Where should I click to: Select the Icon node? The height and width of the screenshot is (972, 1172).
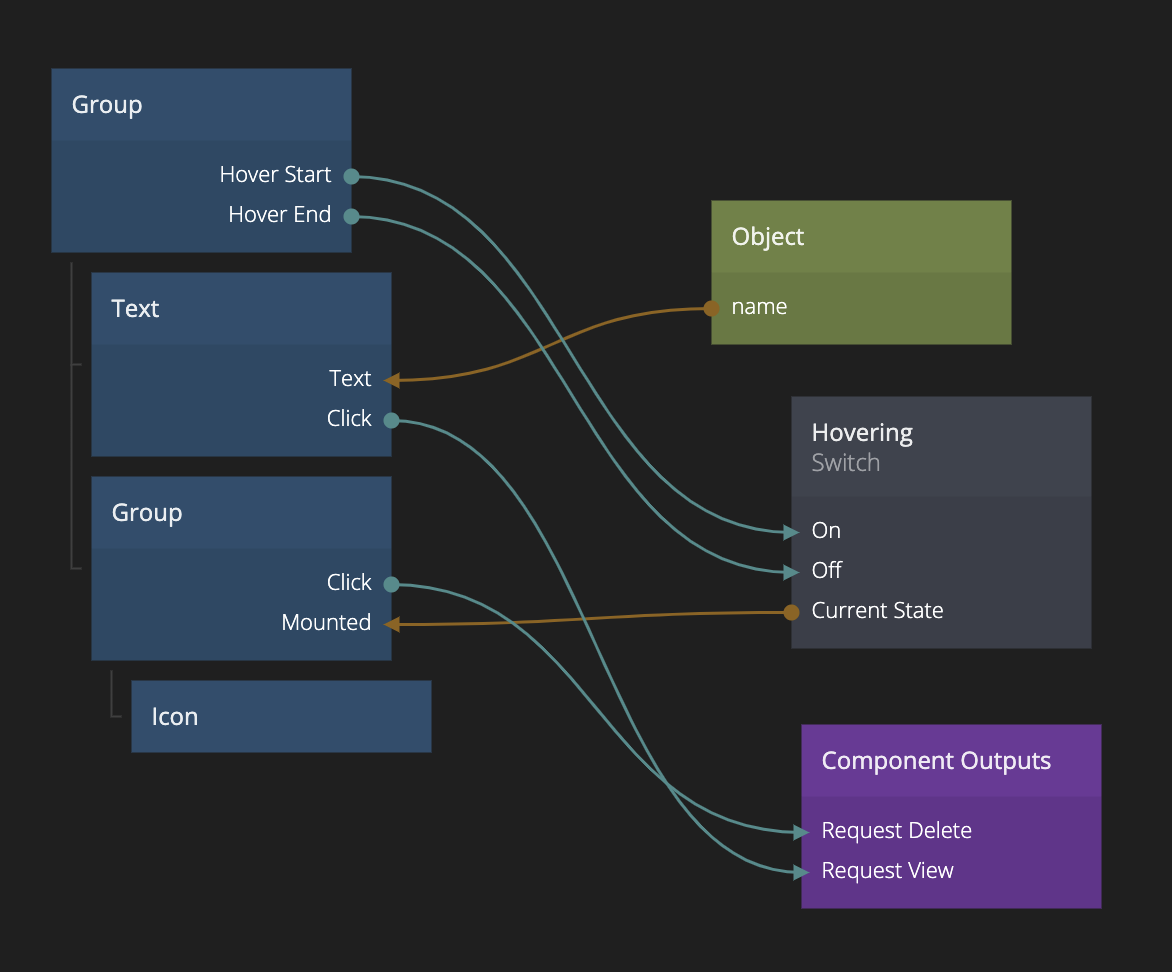click(x=281, y=717)
